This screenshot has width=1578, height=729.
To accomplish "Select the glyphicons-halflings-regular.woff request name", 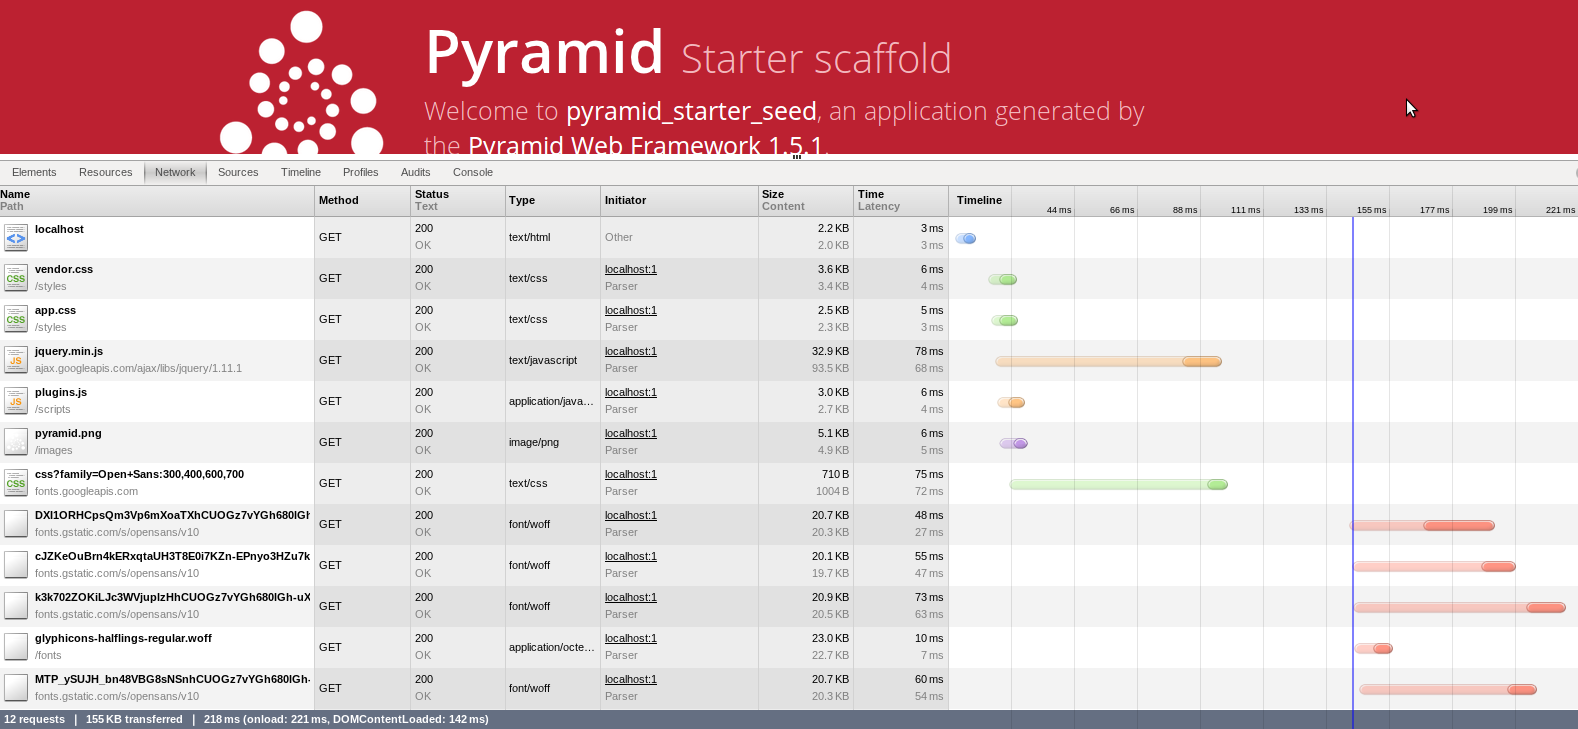I will pyautogui.click(x=123, y=638).
